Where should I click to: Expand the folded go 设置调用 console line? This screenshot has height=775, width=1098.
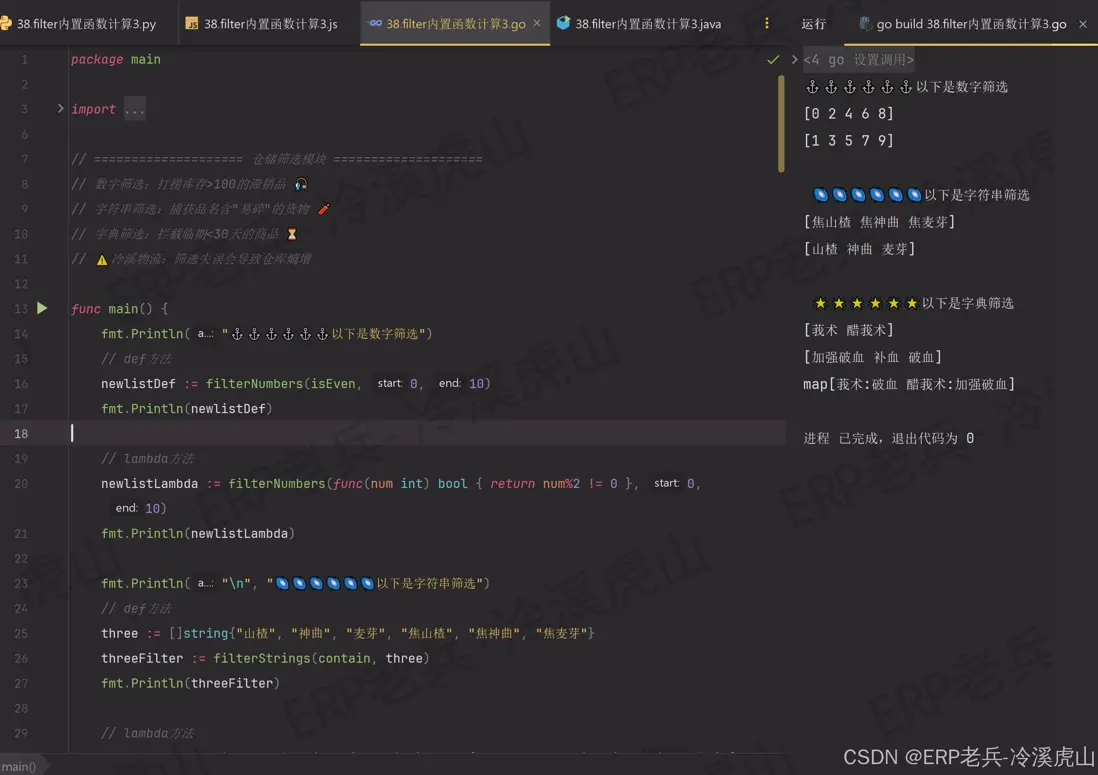click(x=794, y=60)
